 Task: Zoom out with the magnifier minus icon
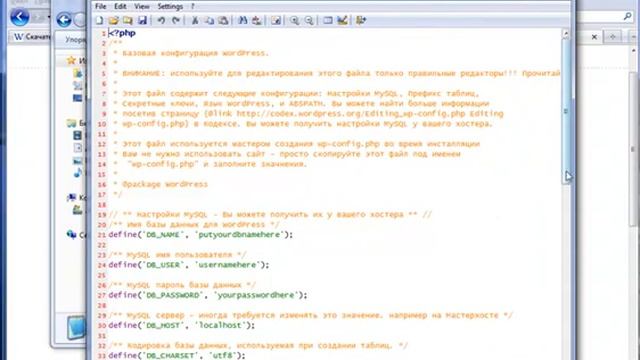coord(309,20)
